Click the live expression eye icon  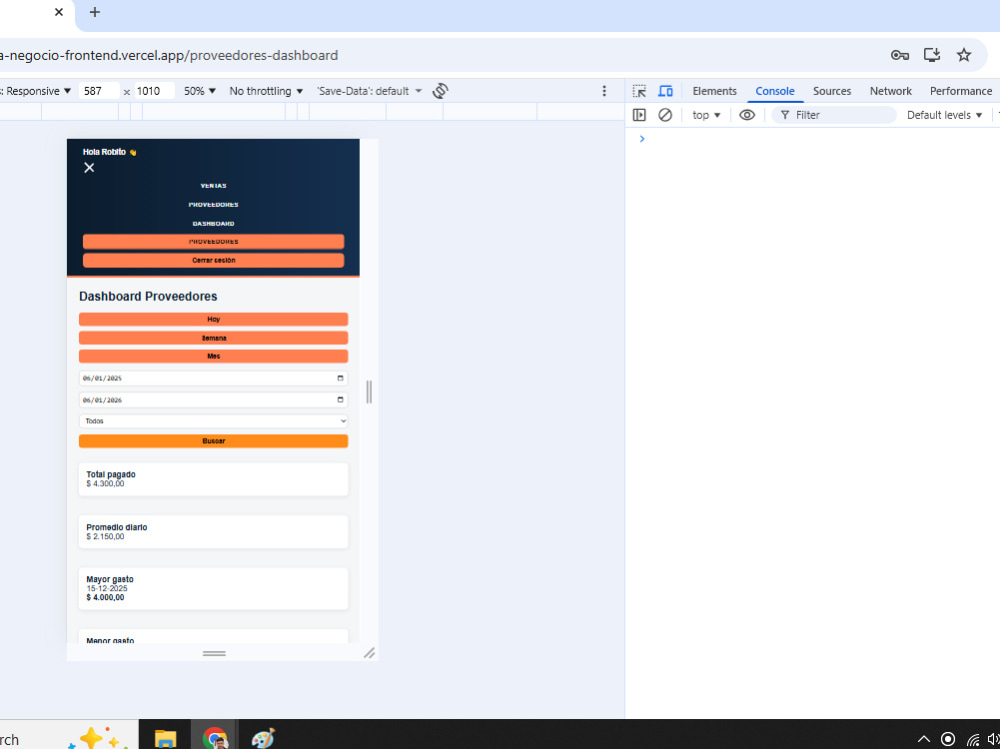pyautogui.click(x=747, y=115)
